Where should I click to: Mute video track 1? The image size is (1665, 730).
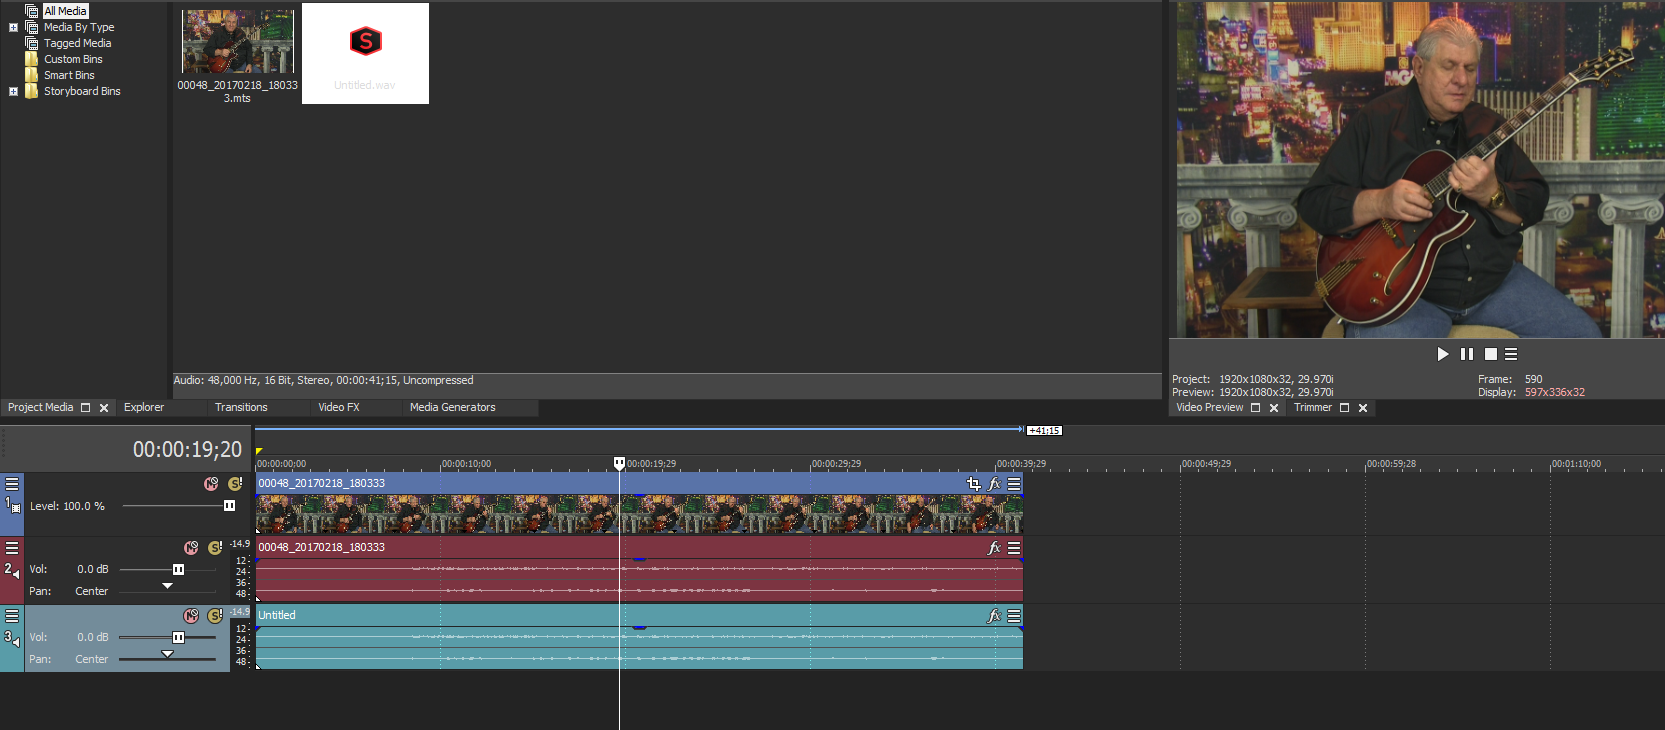click(x=211, y=484)
